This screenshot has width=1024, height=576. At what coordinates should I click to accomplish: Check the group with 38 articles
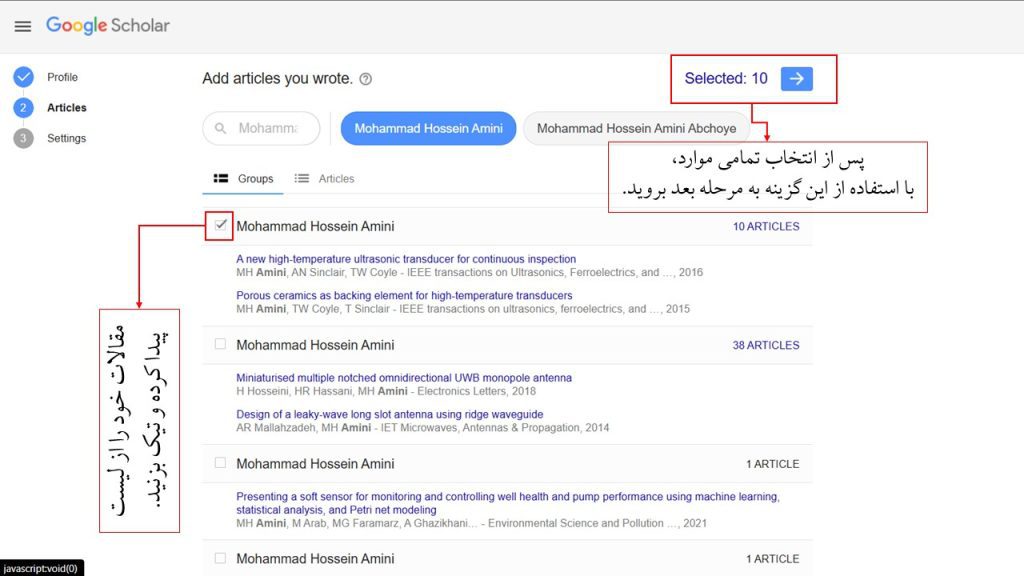click(x=219, y=344)
